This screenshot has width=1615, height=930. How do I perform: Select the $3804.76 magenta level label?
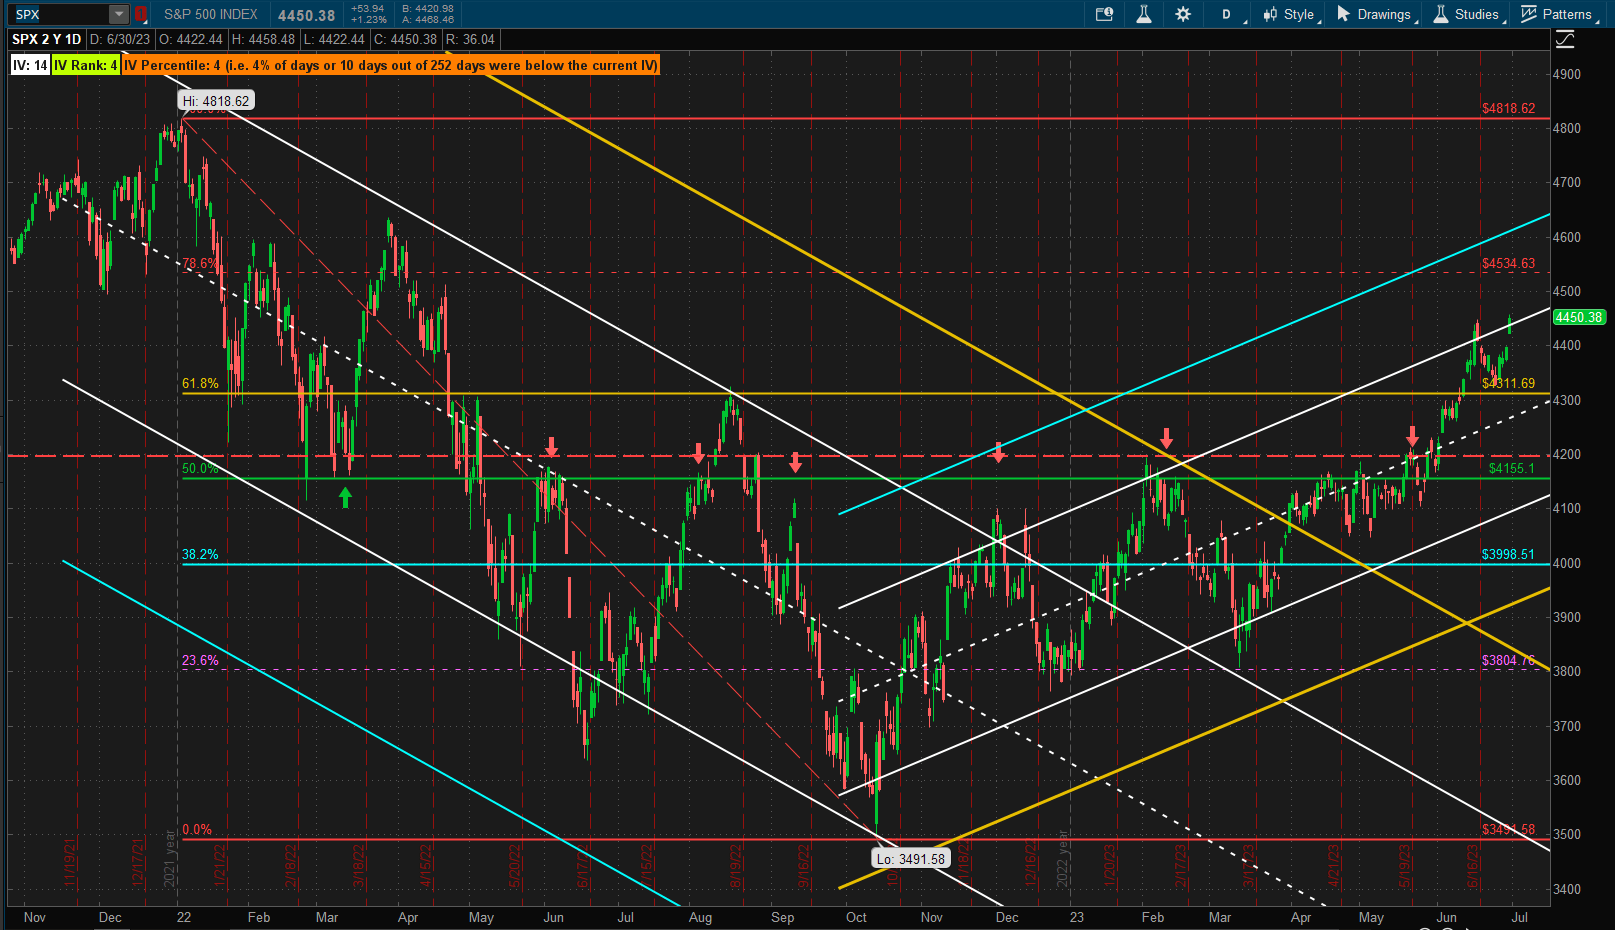pyautogui.click(x=1508, y=660)
